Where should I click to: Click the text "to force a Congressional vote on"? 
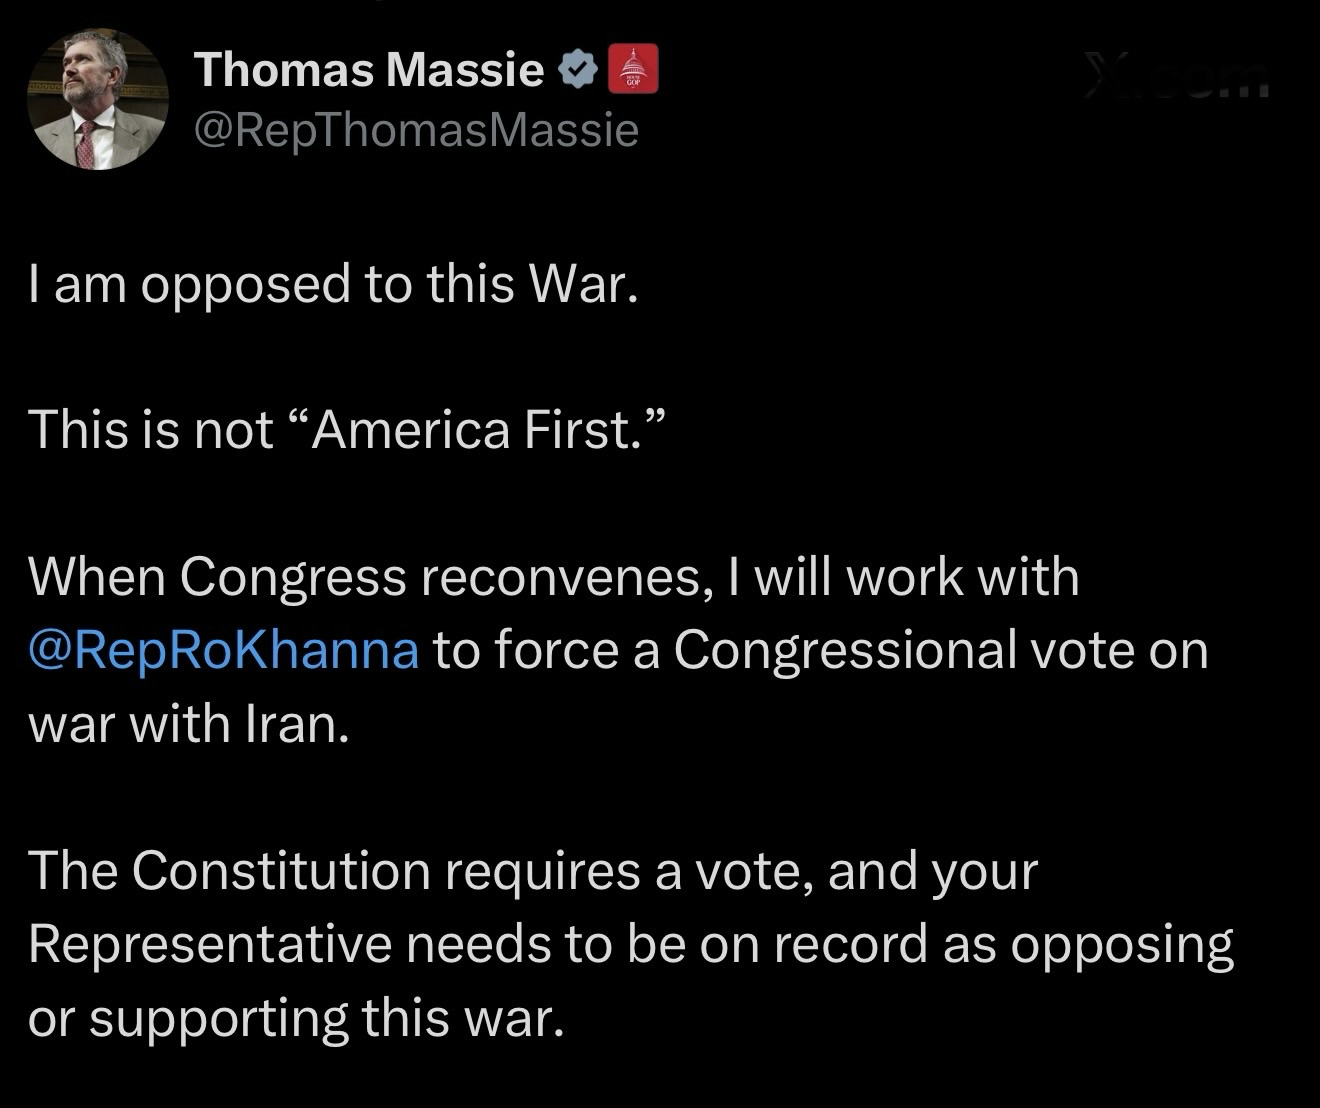[x=820, y=650]
